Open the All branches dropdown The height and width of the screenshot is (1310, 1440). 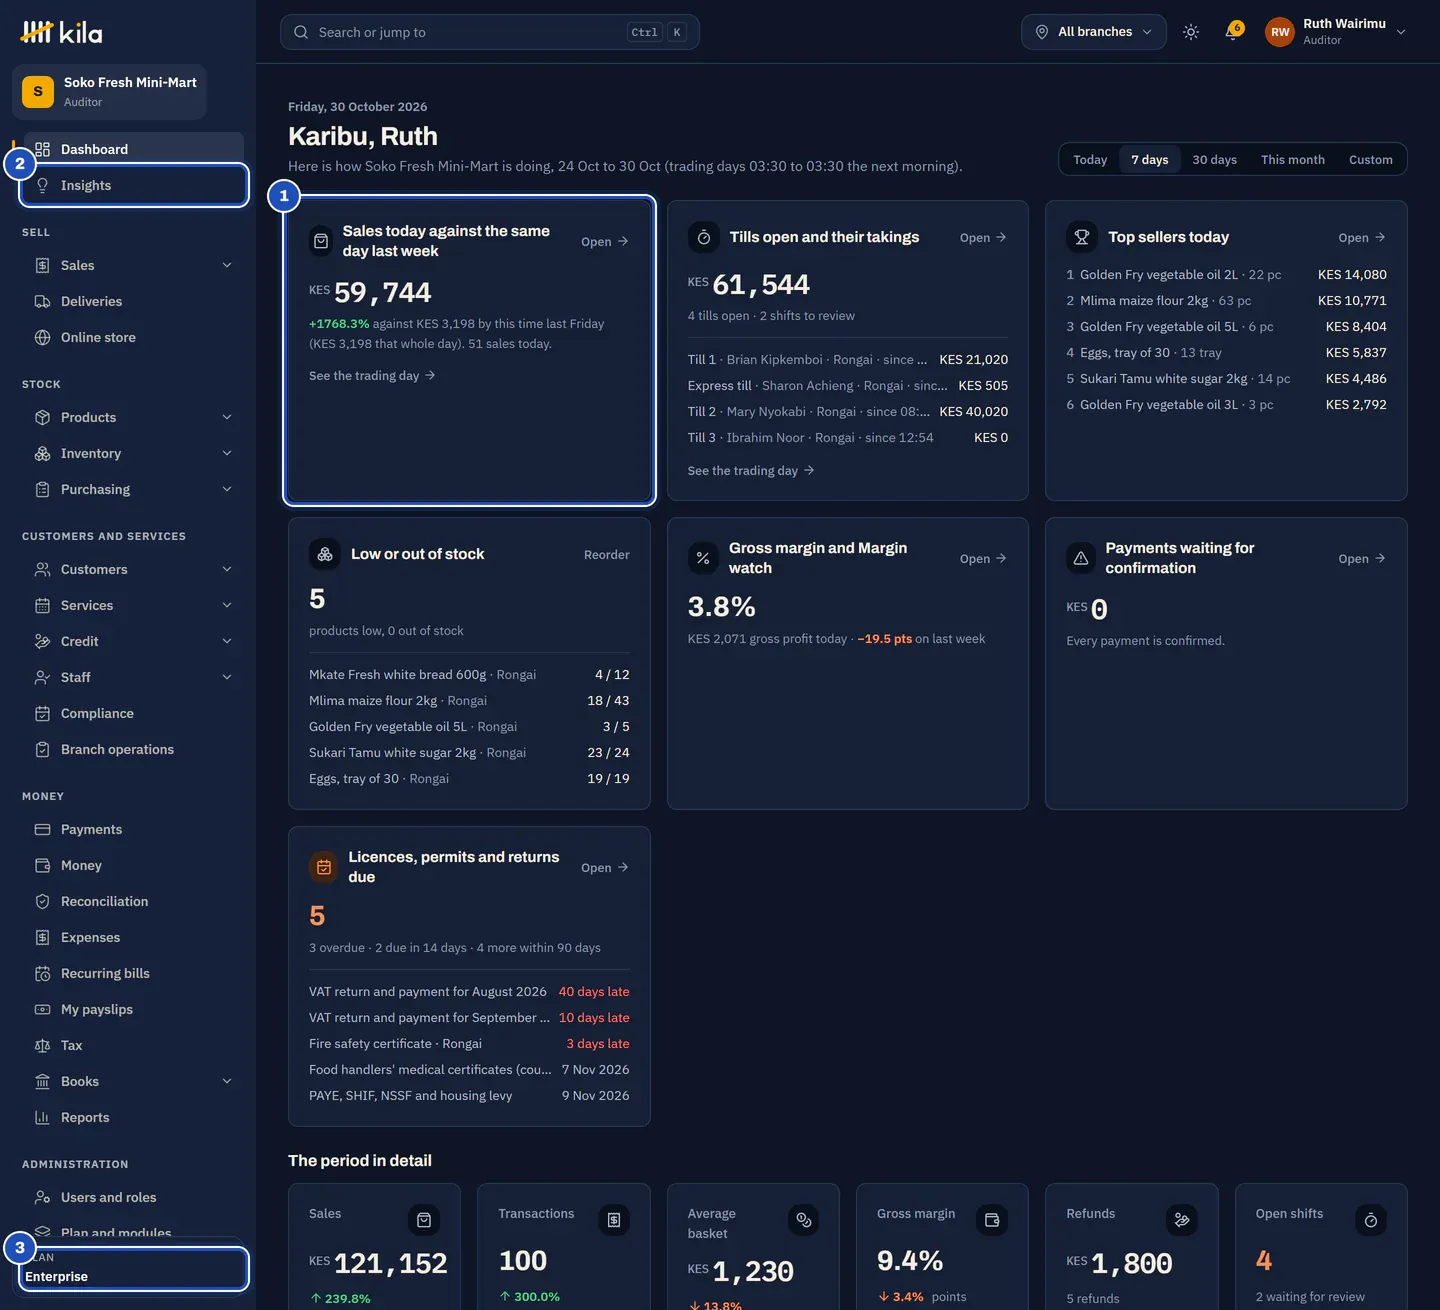(x=1094, y=32)
